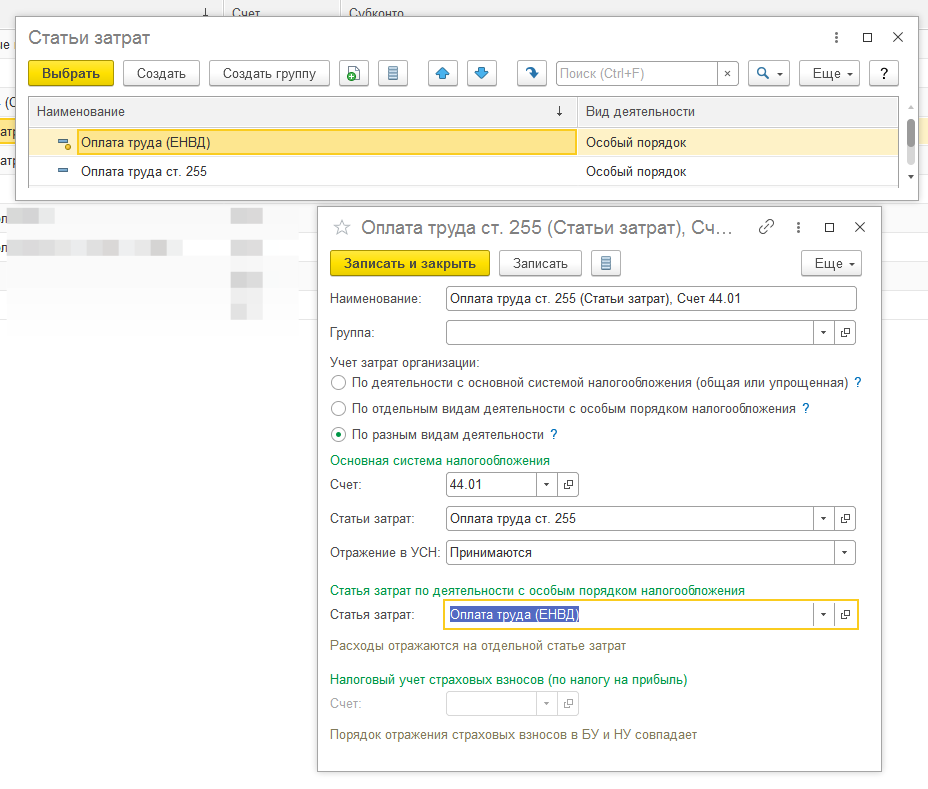928x789 pixels.
Task: Click the curved arrow move-to-group icon
Action: [532, 73]
